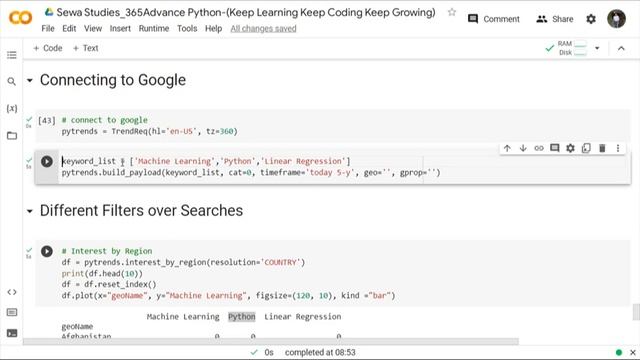This screenshot has width=640, height=360.
Task: Open the selected cell's editor settings gear
Action: (570, 148)
